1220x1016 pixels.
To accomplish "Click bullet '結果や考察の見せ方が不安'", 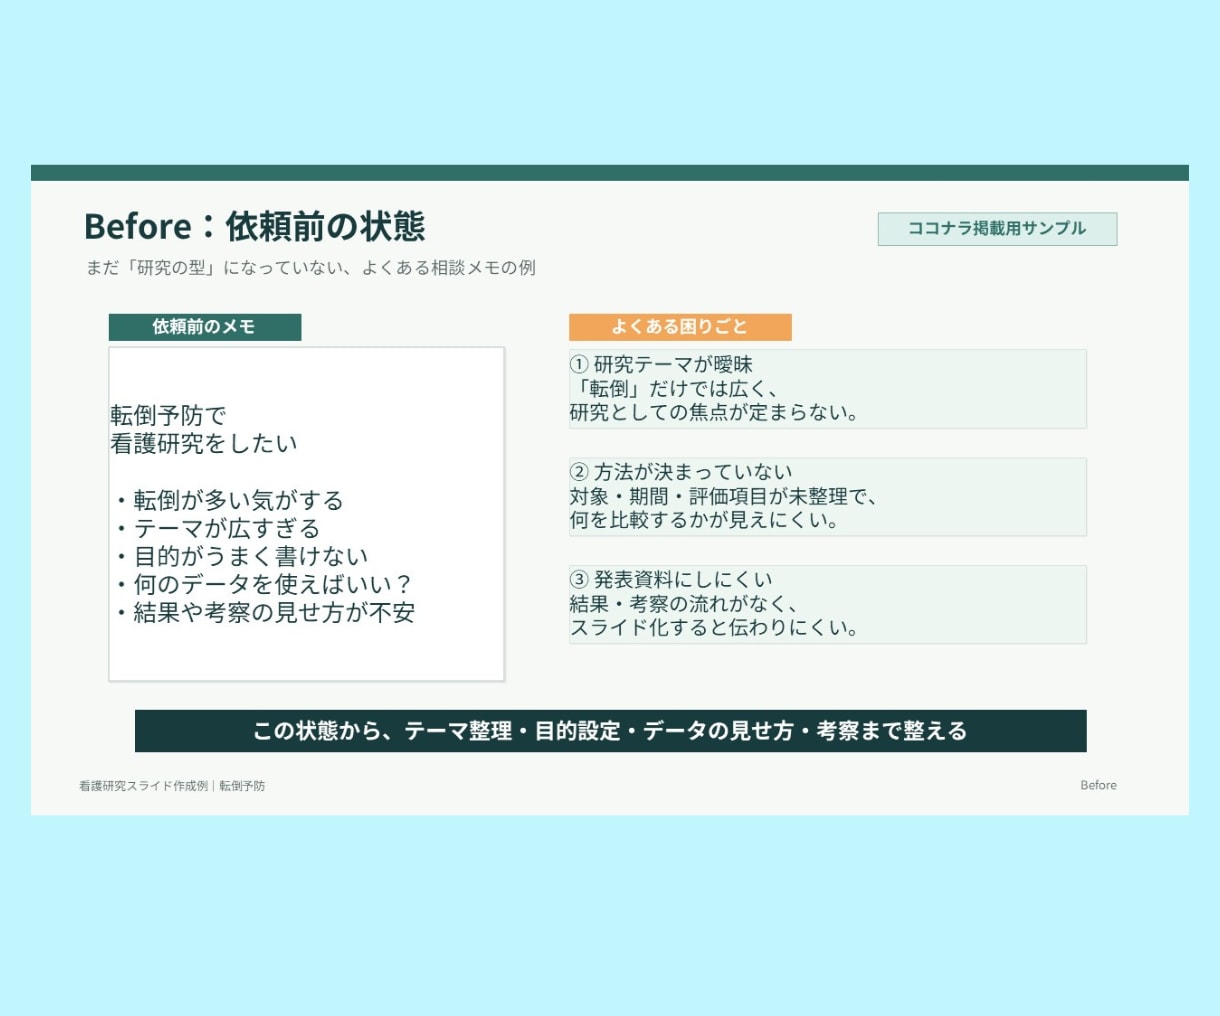I will [265, 612].
